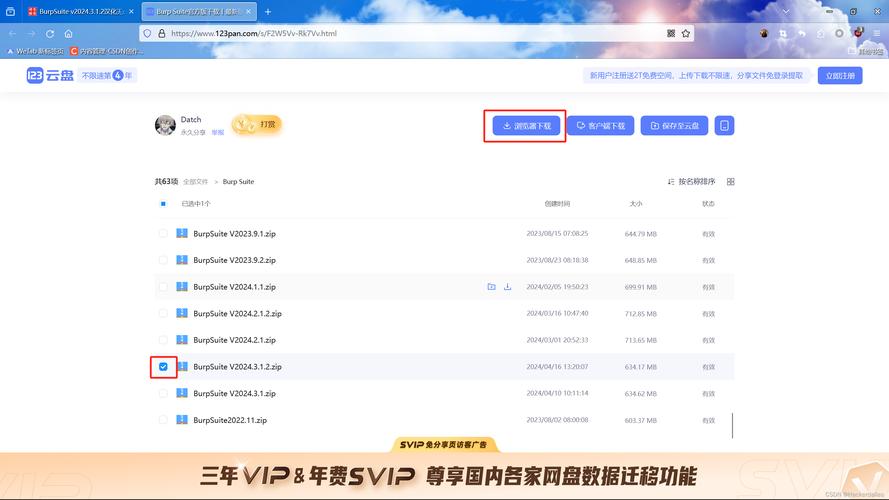The image size is (889, 500).
Task: Click the browser forward arrow
Action: pyautogui.click(x=31, y=34)
